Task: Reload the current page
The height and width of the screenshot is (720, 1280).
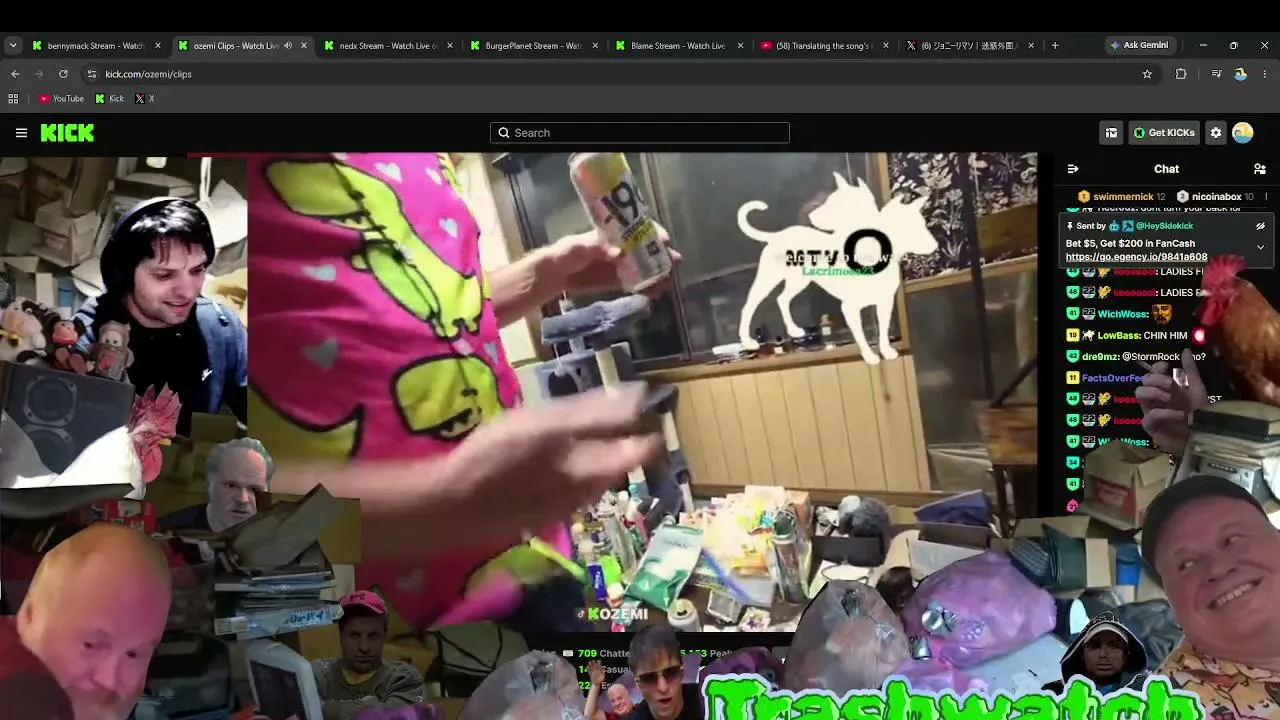Action: 63,74
